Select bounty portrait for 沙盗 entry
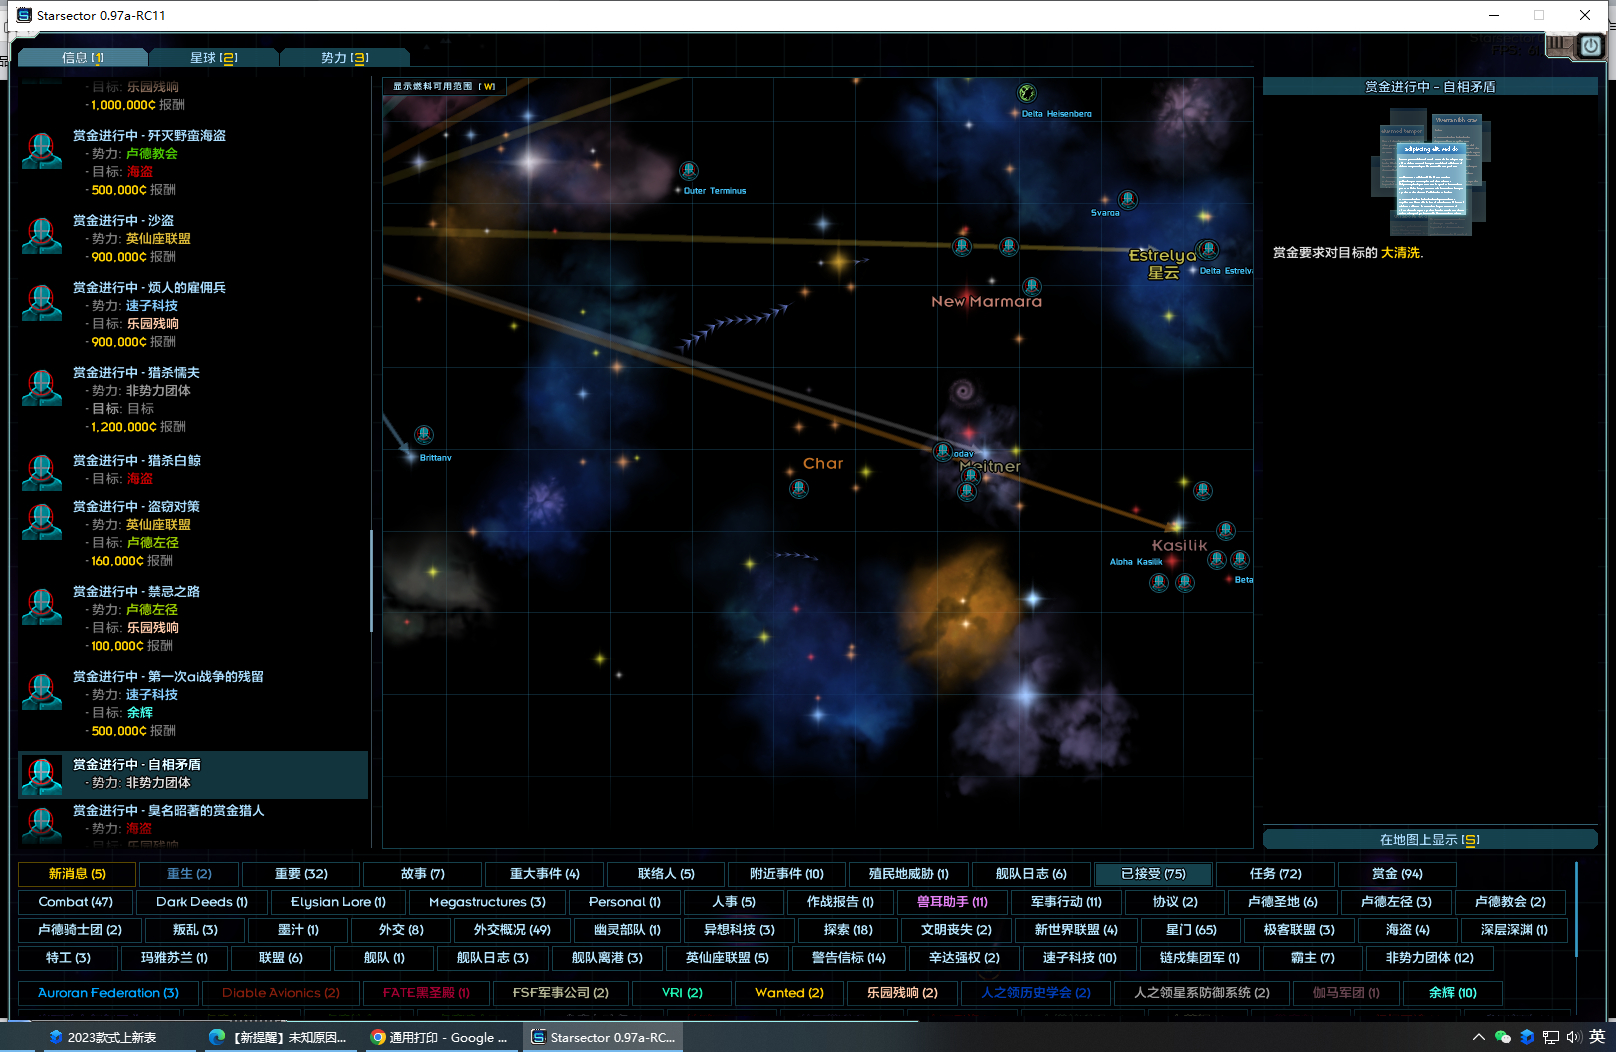The image size is (1616, 1052). 42,237
